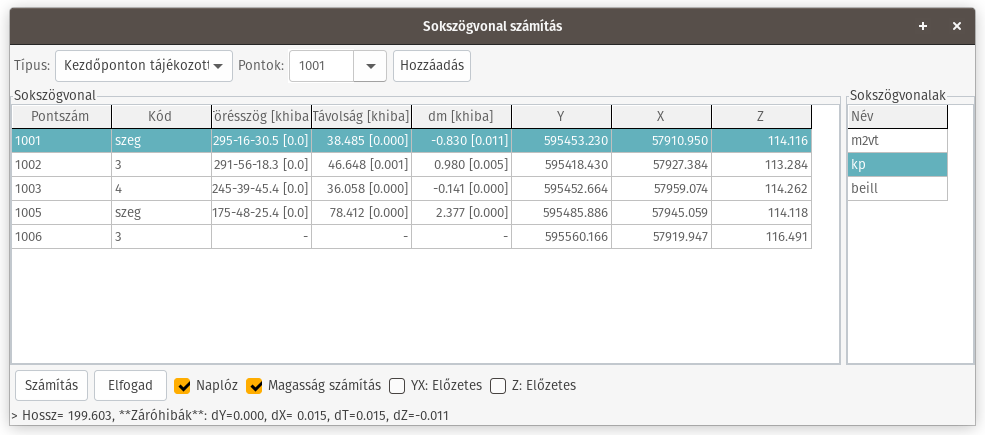Click distance cell 36.058 [0.000]
The height and width of the screenshot is (435, 985).
pos(361,189)
